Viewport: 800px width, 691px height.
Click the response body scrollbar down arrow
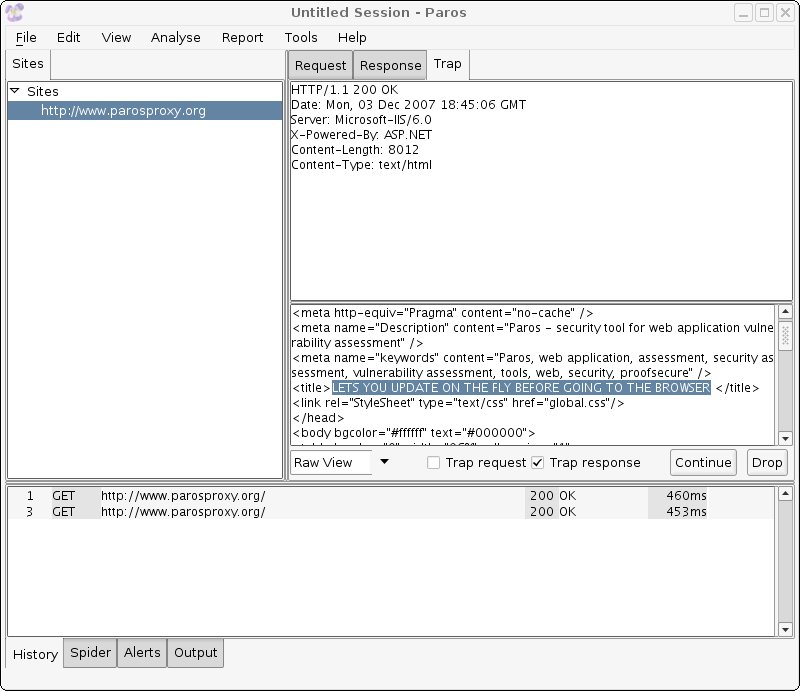(x=785, y=438)
